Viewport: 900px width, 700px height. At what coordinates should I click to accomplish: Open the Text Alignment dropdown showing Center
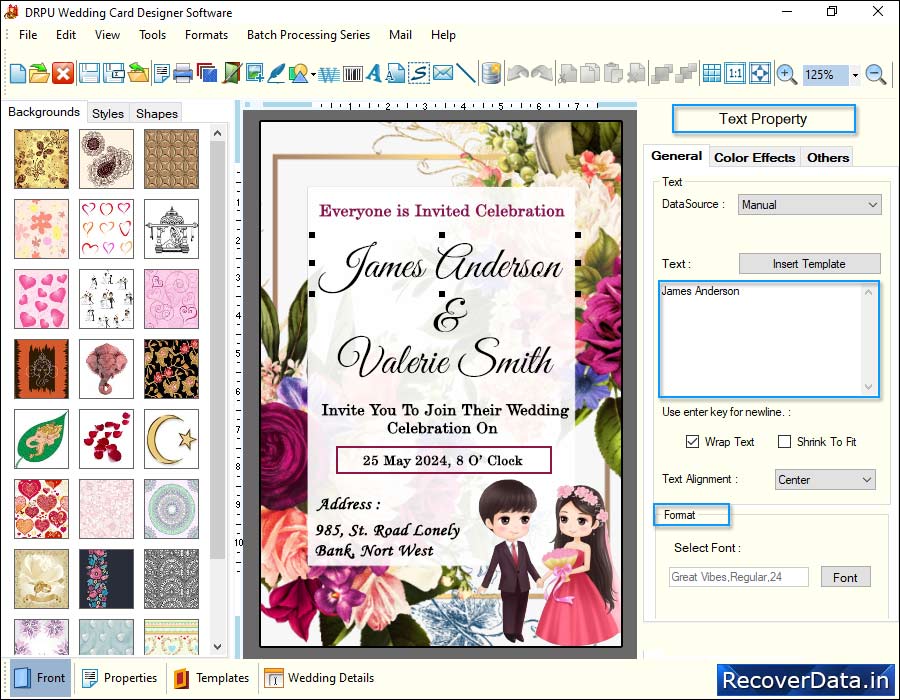point(825,480)
